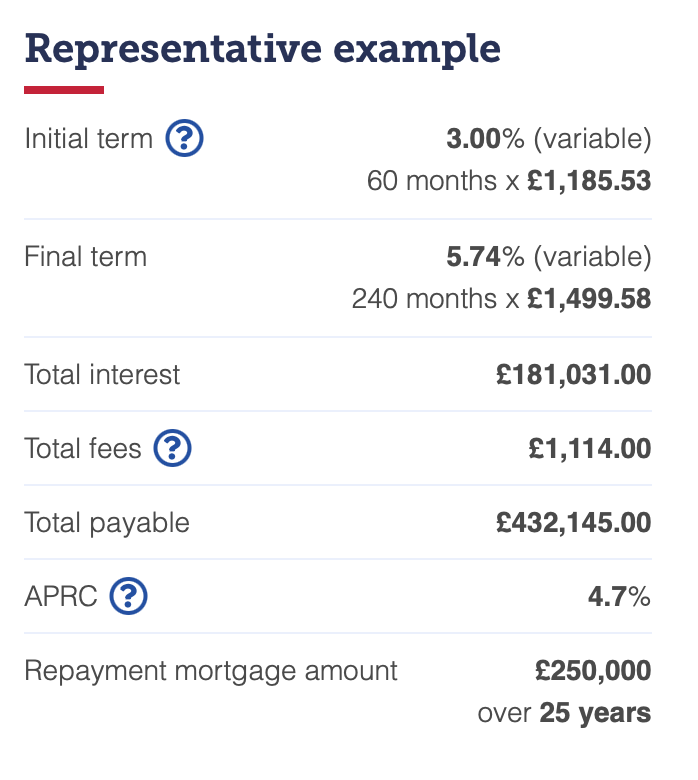Click the Total interest label

[102, 375]
